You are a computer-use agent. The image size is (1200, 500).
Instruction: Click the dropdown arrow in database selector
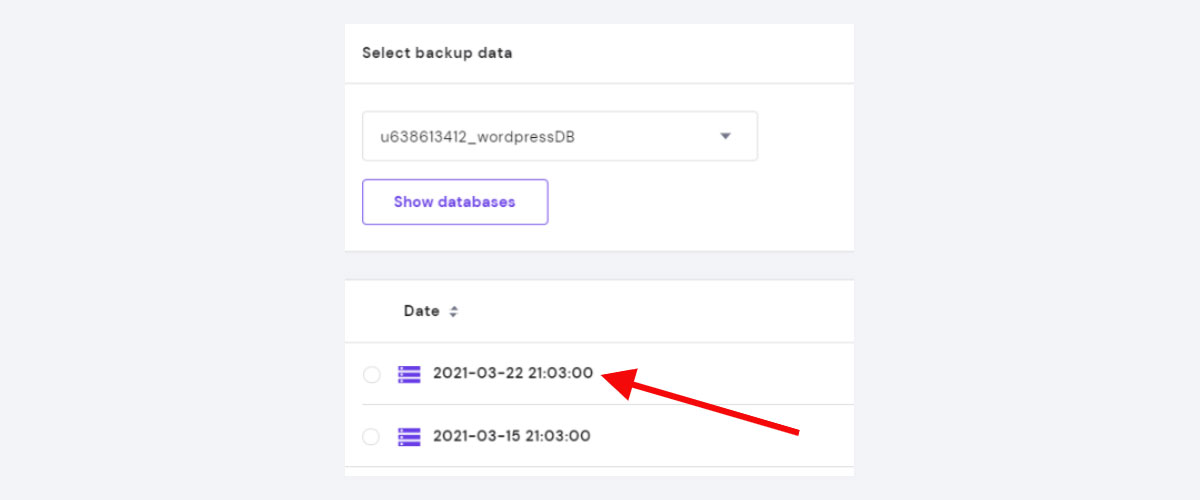tap(726, 136)
